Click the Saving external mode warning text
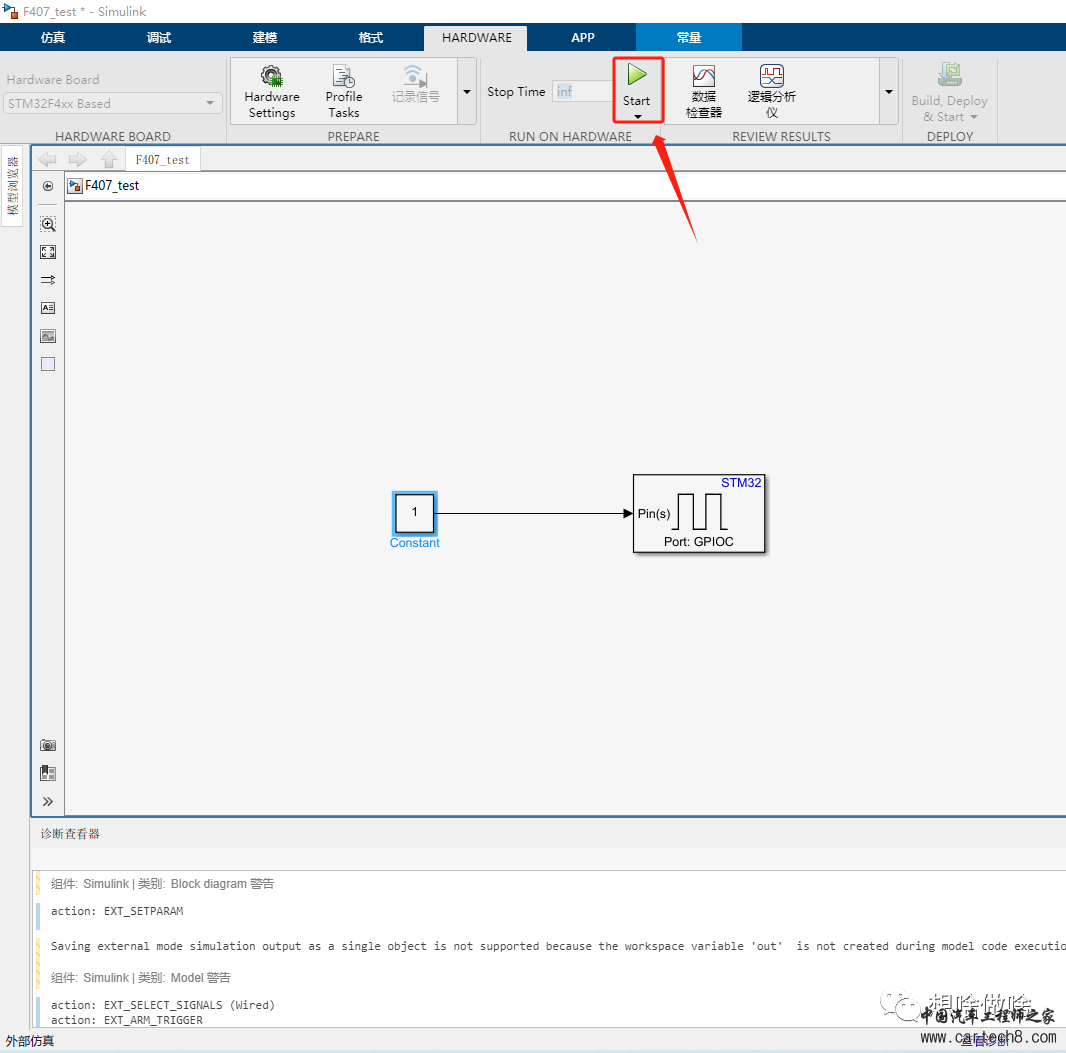 [x=557, y=946]
